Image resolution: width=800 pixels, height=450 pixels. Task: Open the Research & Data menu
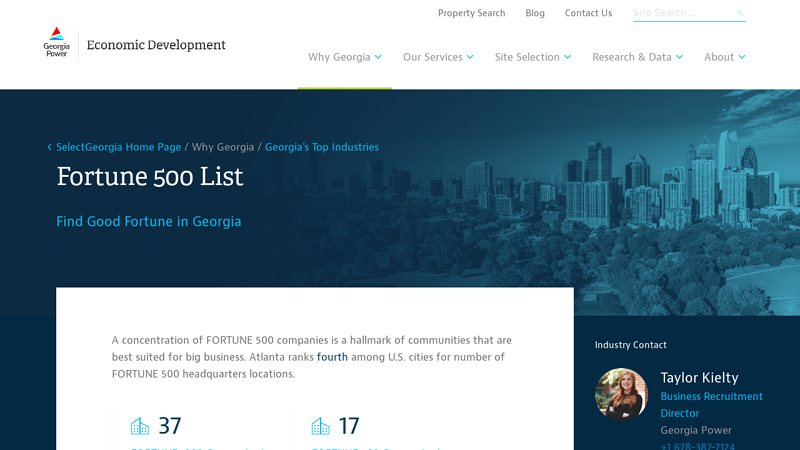click(637, 57)
